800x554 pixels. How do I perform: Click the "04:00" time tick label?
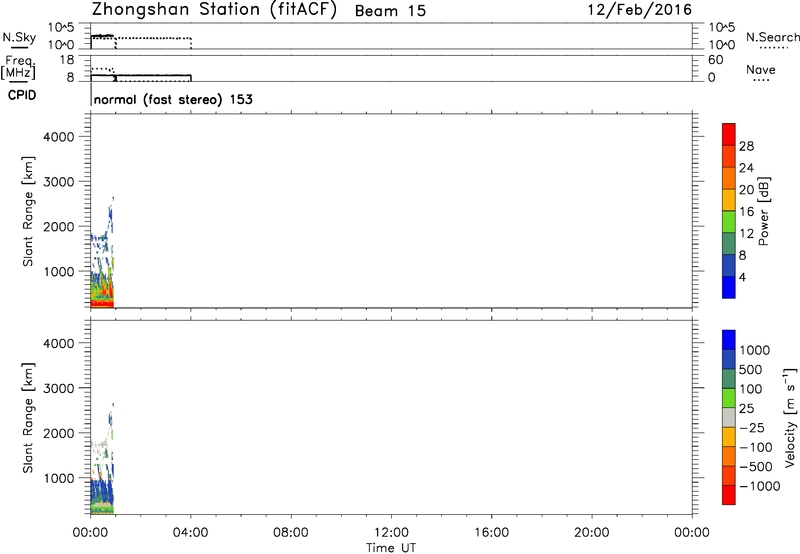point(190,533)
